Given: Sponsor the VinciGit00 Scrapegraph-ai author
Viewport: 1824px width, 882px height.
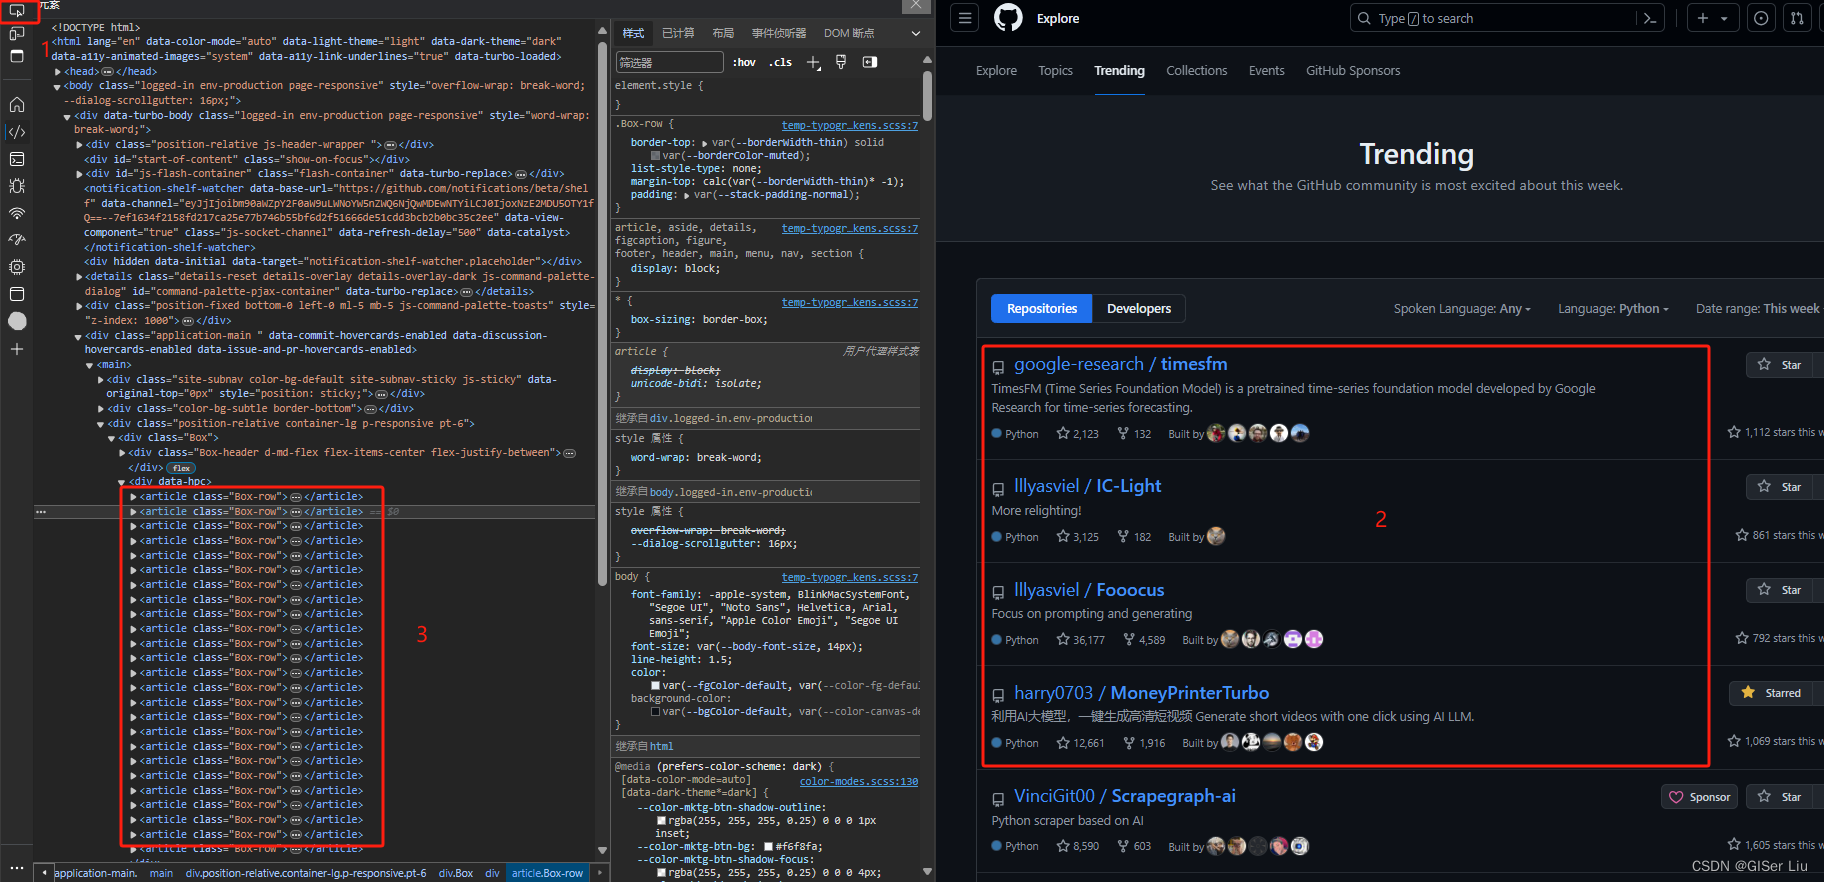Looking at the screenshot, I should tap(1699, 797).
